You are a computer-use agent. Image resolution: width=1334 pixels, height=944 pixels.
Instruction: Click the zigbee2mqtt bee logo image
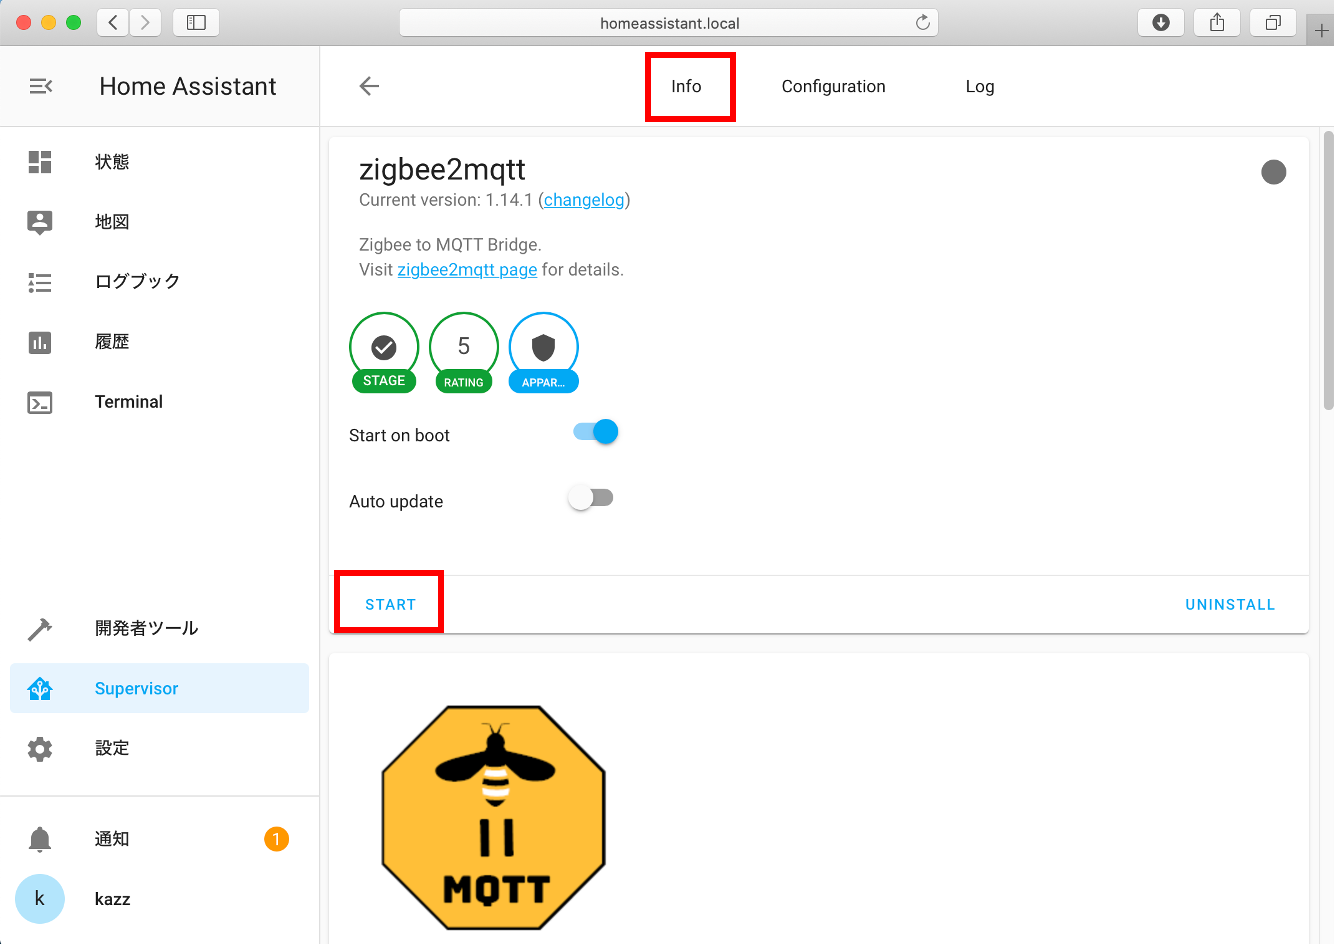click(494, 817)
